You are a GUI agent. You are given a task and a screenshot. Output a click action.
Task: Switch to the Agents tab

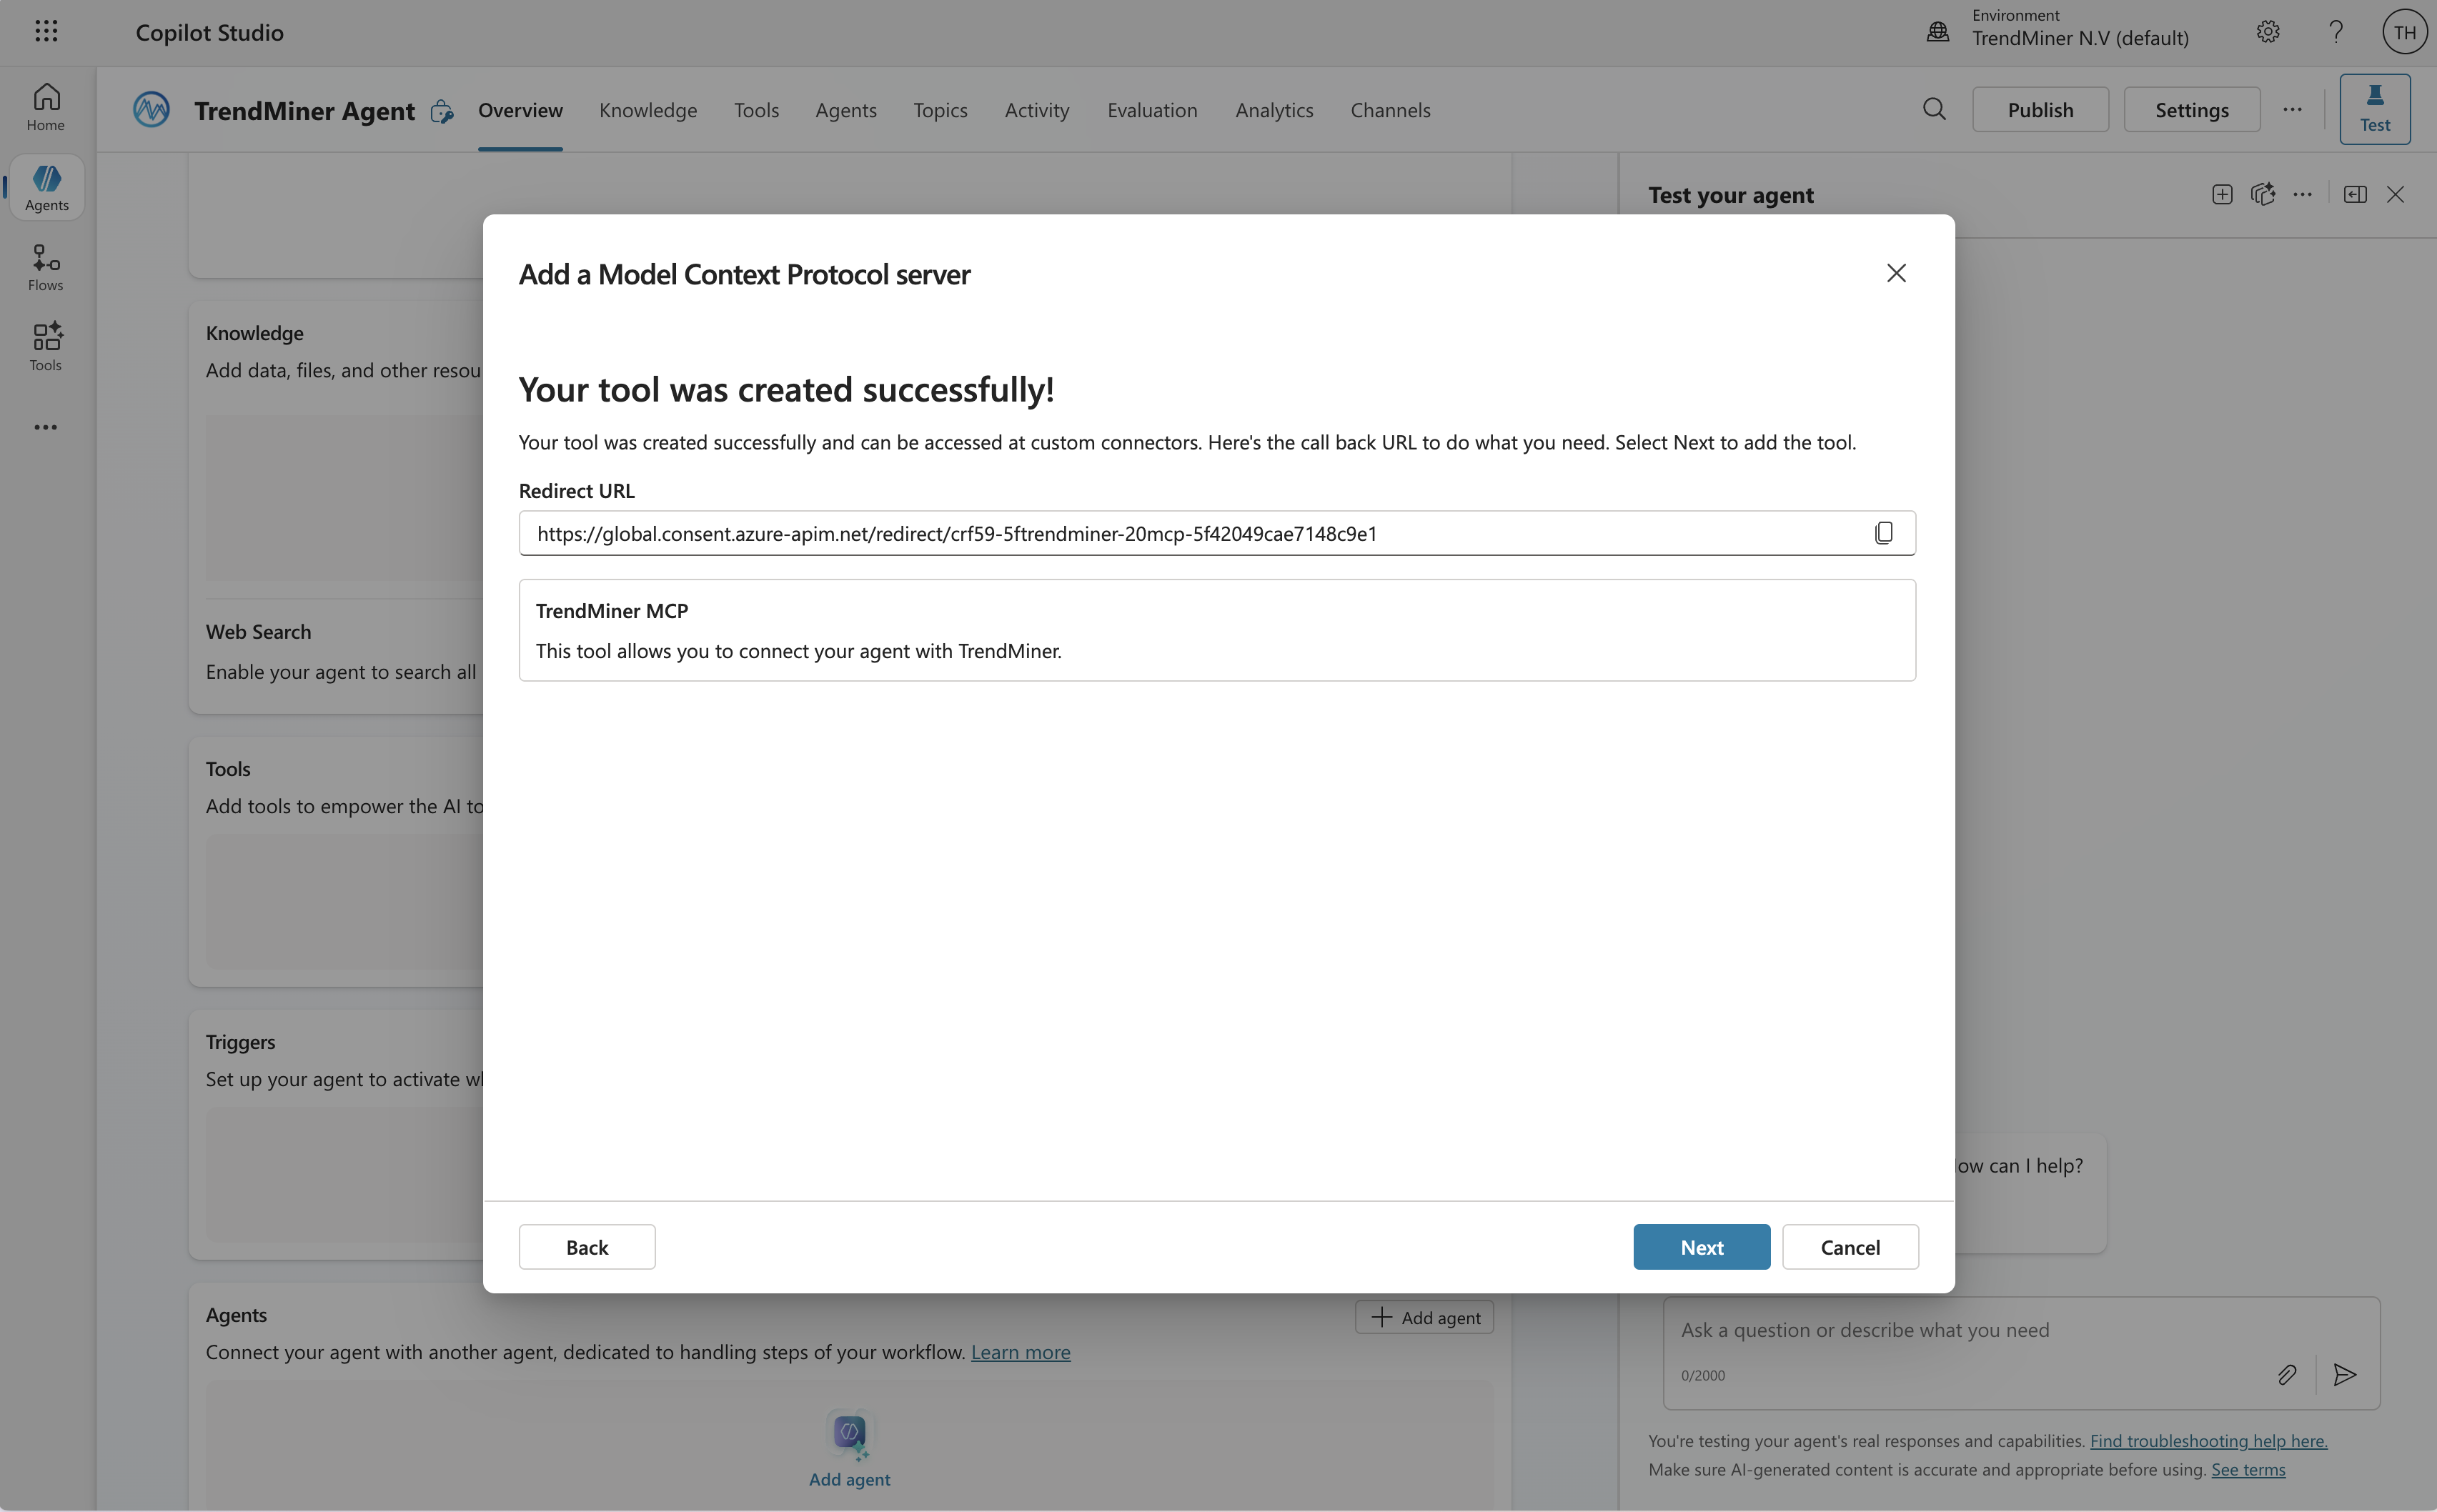pyautogui.click(x=846, y=110)
